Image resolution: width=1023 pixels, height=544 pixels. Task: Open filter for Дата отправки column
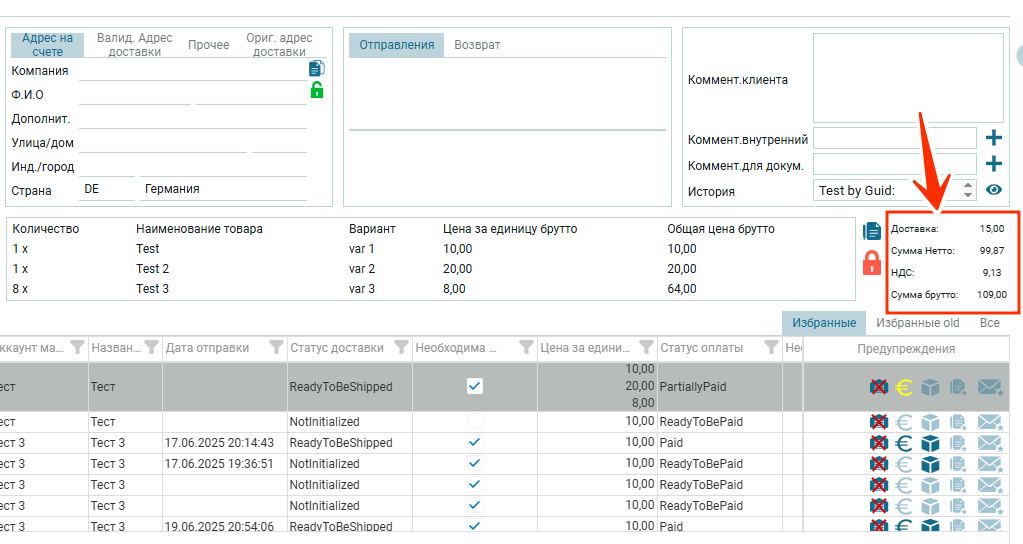coord(274,348)
